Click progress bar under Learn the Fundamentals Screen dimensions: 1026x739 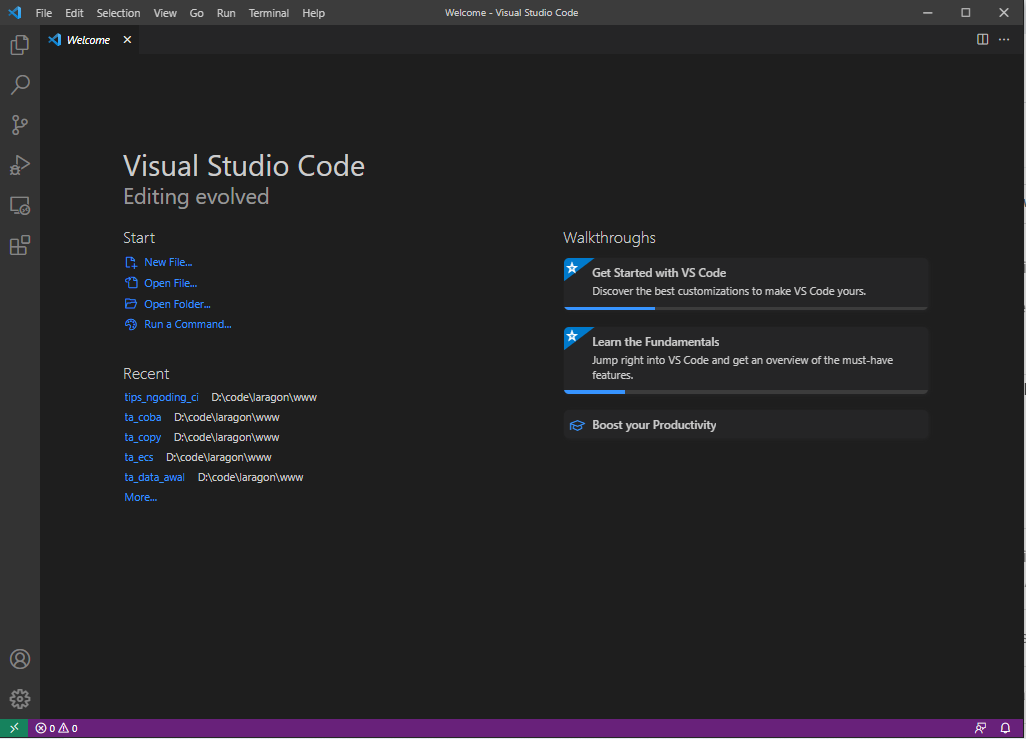pyautogui.click(x=746, y=392)
